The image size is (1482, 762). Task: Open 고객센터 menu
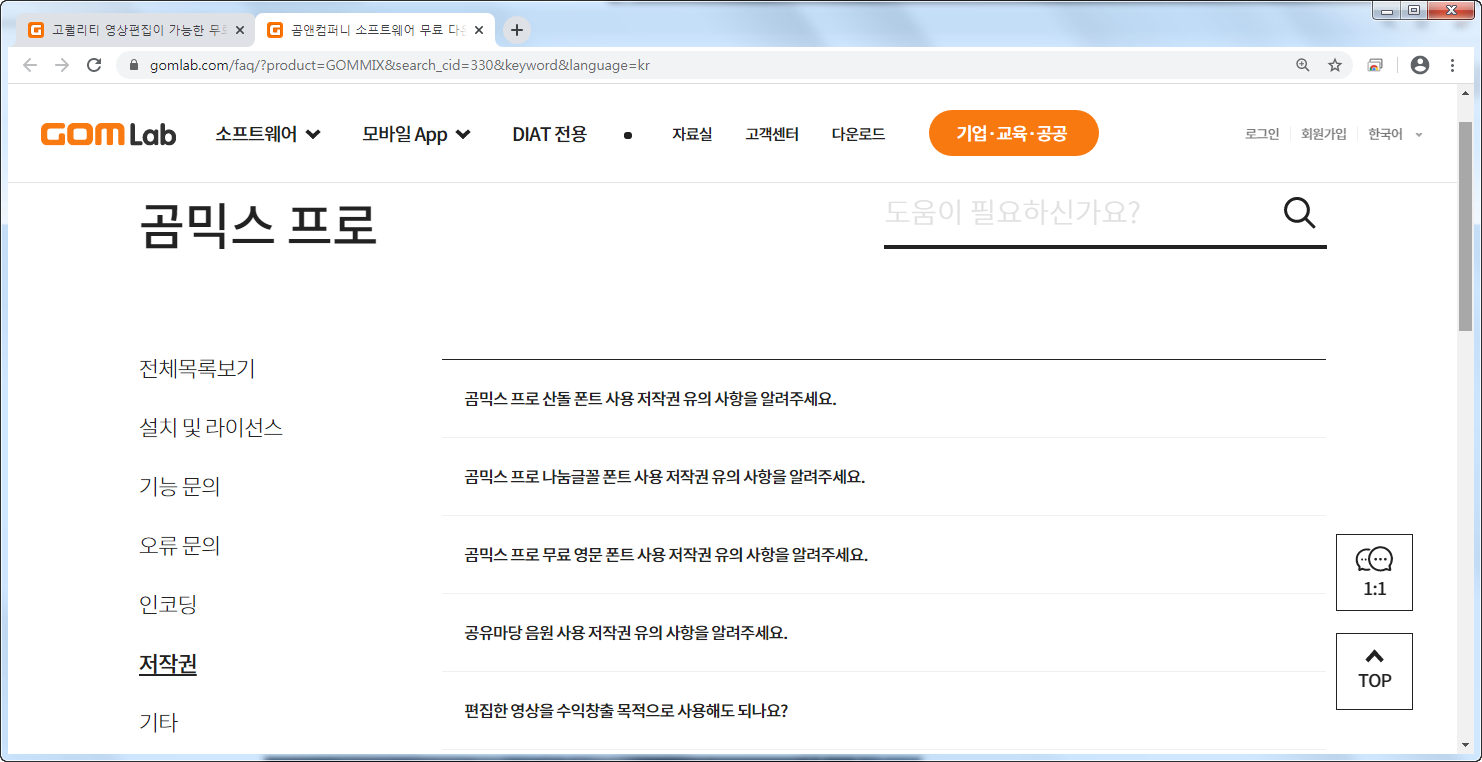pos(772,134)
